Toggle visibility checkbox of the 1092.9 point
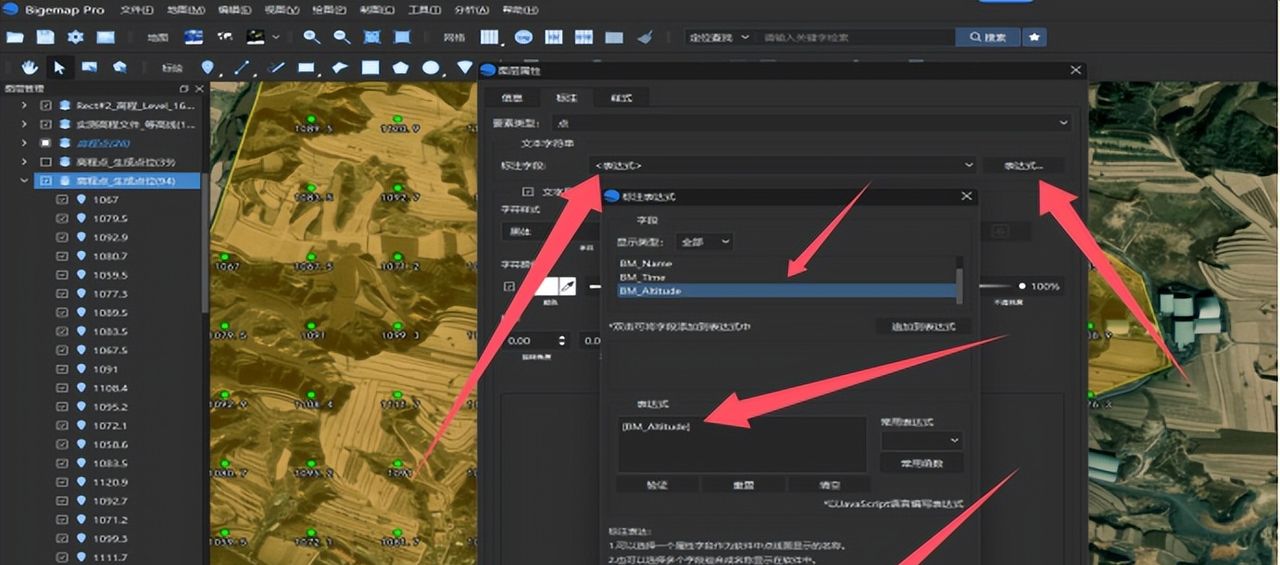Screen dimensions: 1280x565 pos(62,237)
